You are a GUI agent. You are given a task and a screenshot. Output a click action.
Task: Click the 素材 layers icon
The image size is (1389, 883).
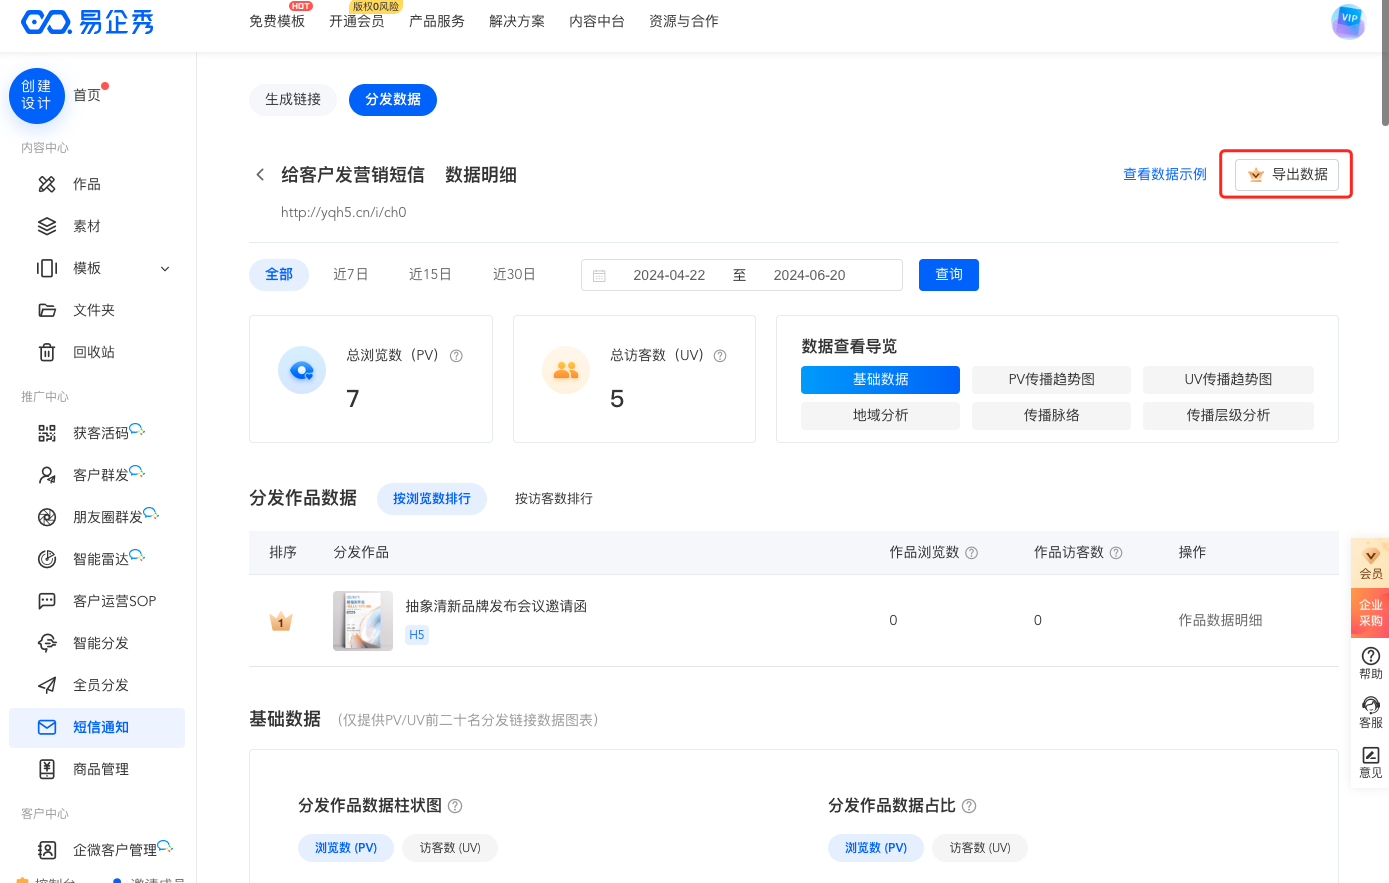tap(47, 226)
